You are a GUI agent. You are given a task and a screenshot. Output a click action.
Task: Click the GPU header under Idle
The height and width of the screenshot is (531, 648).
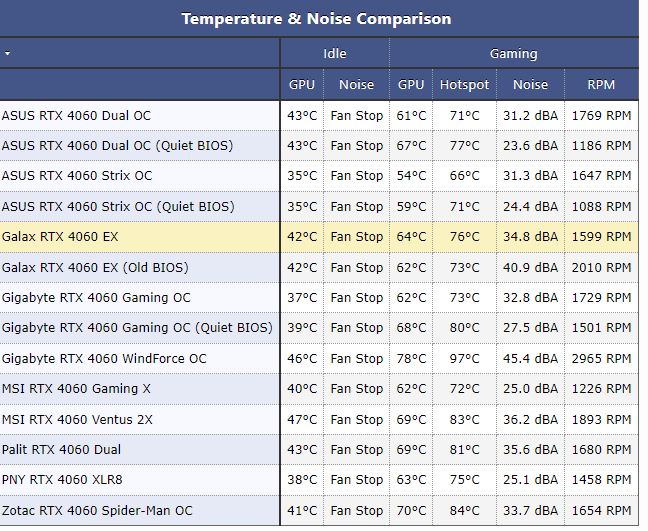(302, 85)
